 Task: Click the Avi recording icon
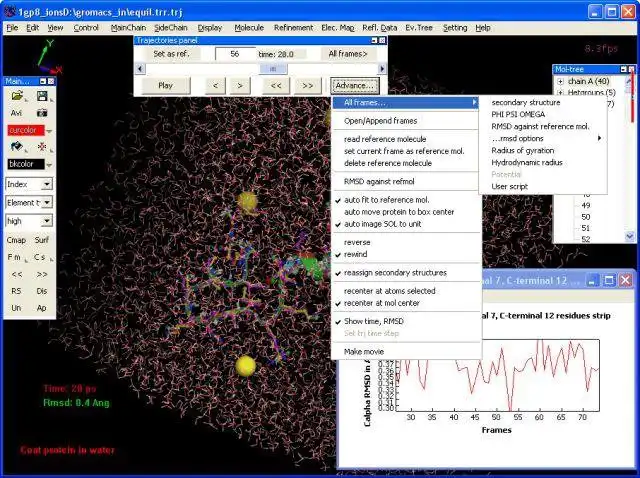point(16,113)
